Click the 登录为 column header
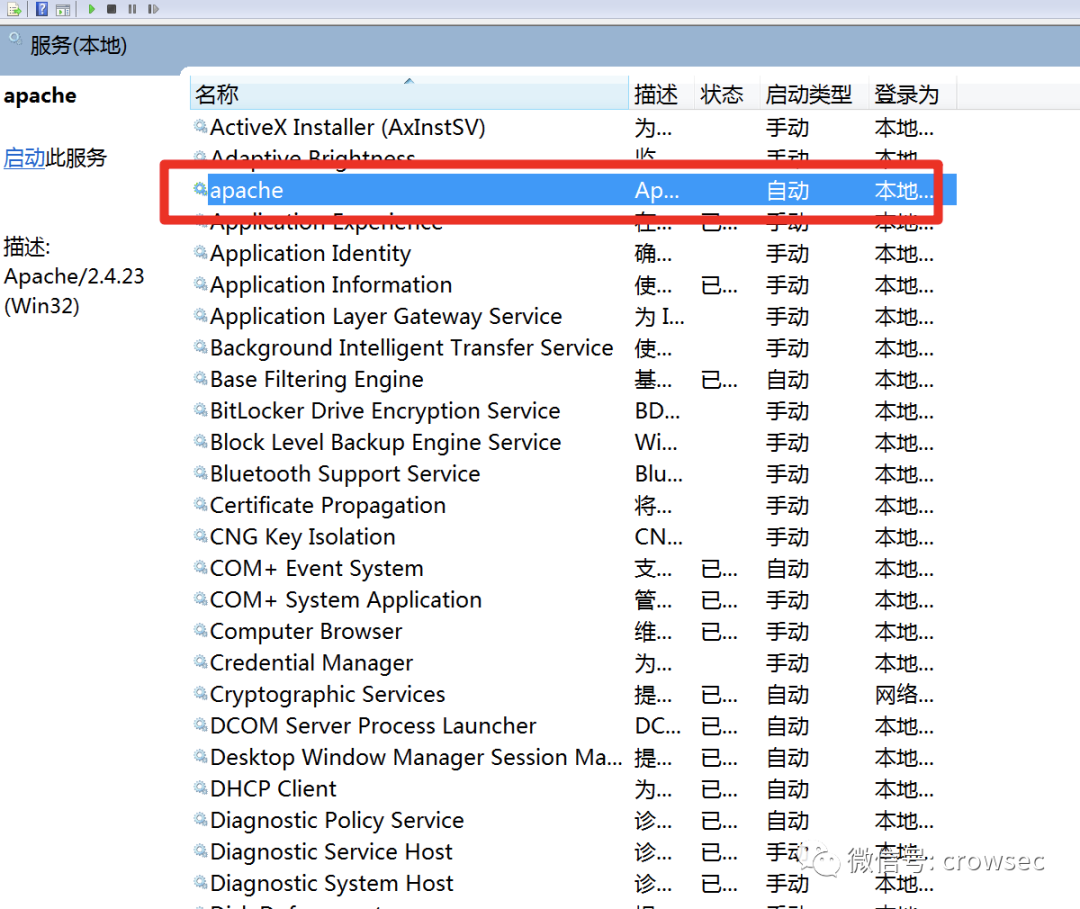1080x909 pixels. click(x=912, y=94)
